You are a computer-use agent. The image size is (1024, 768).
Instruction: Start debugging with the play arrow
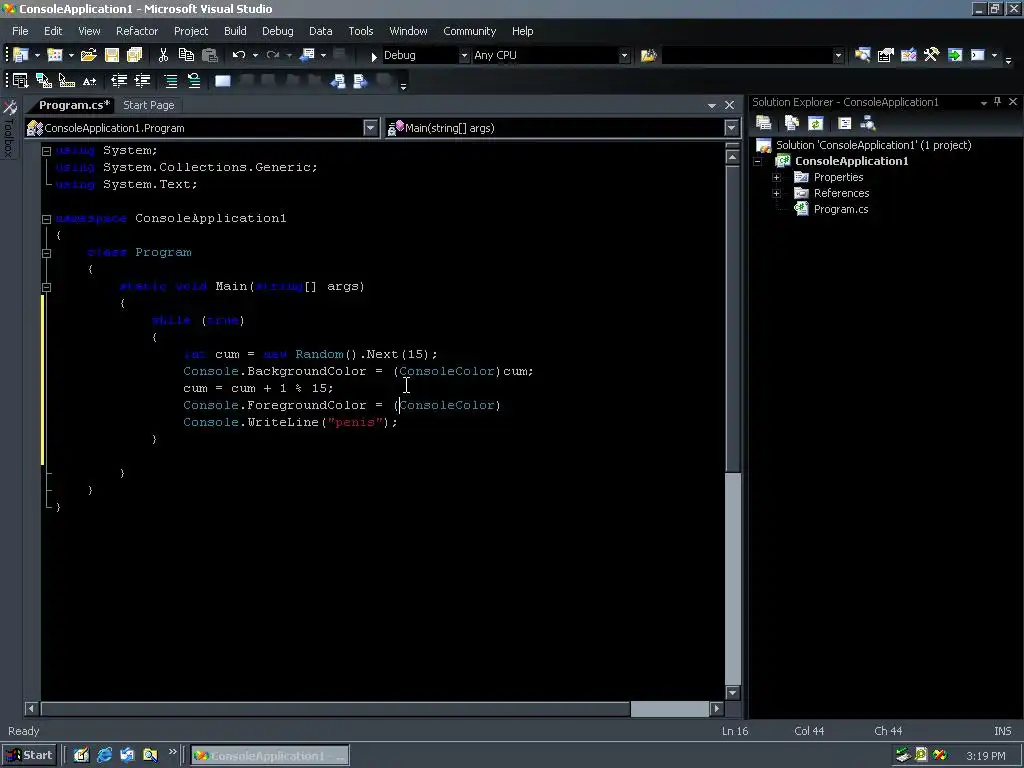point(374,56)
